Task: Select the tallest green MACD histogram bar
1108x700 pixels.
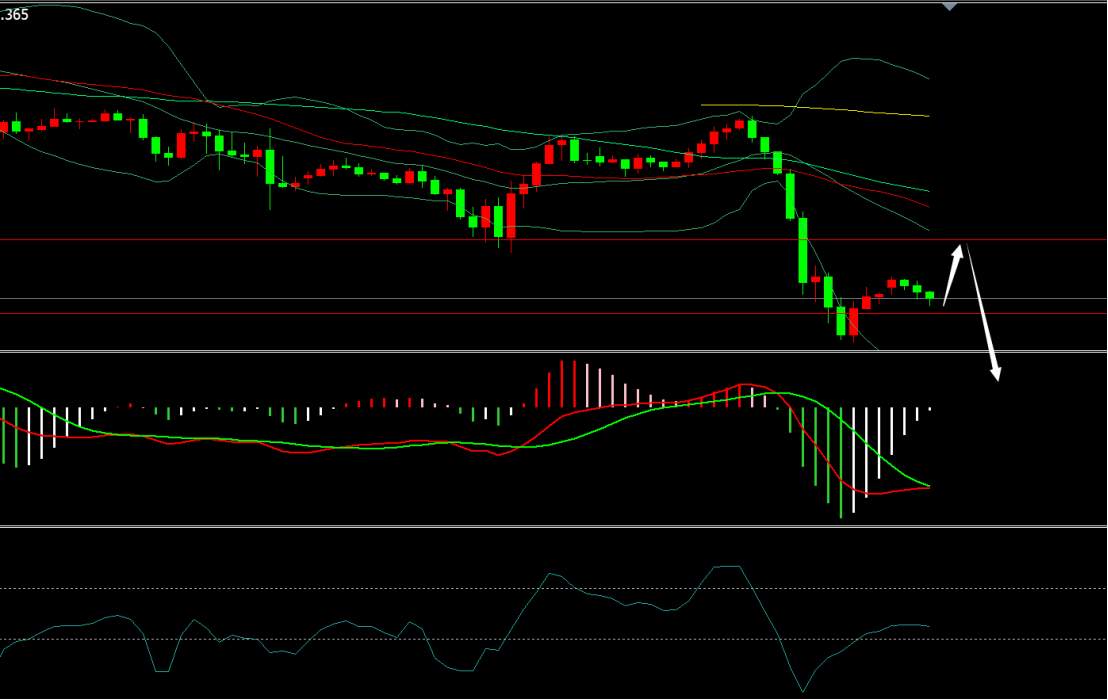Action: (841, 463)
